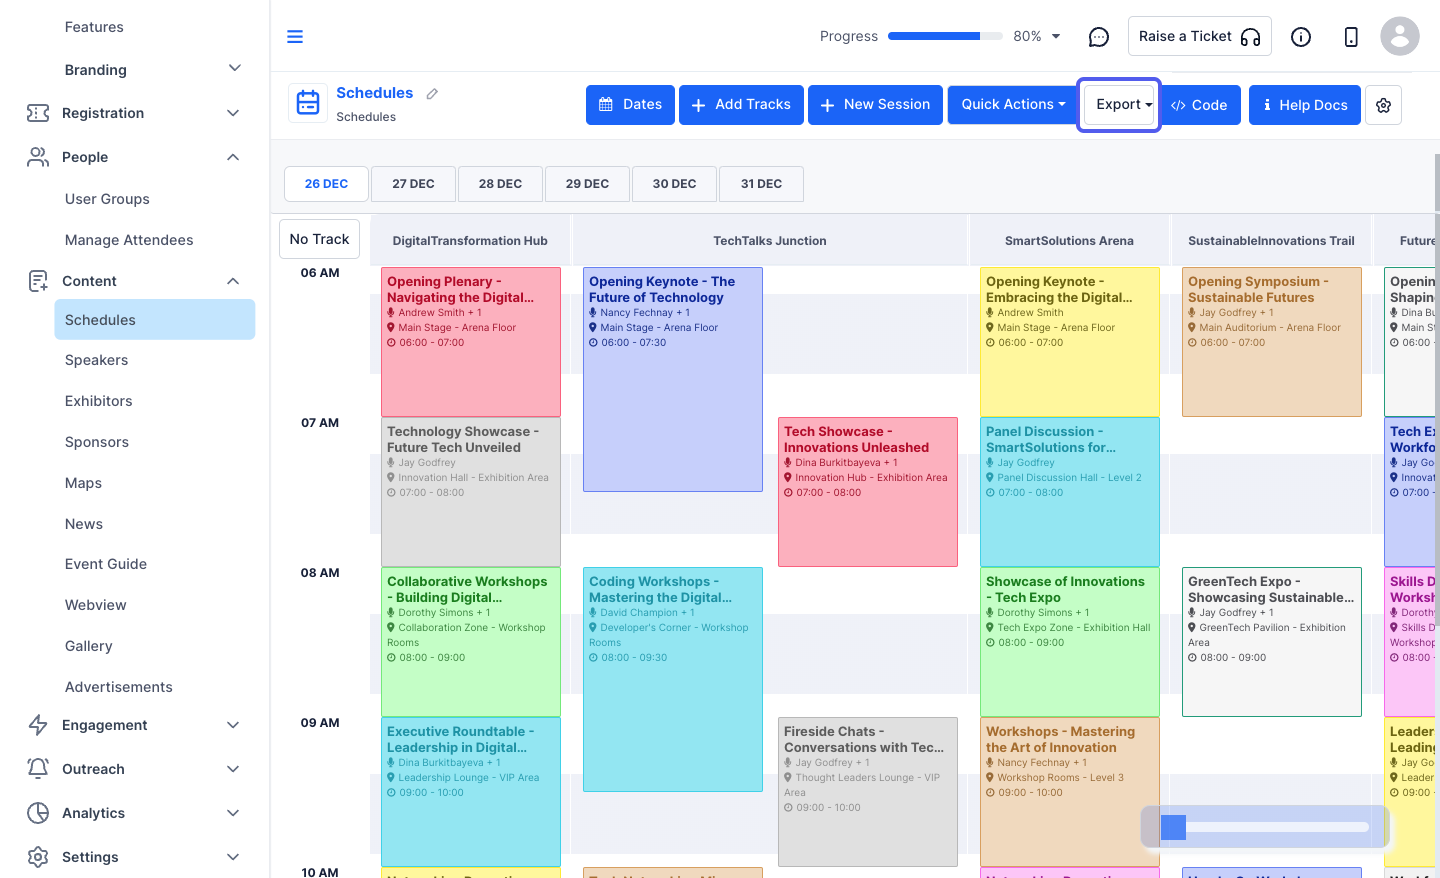Viewport: 1440px width, 878px height.
Task: Open the mobile preview icon
Action: (1351, 37)
